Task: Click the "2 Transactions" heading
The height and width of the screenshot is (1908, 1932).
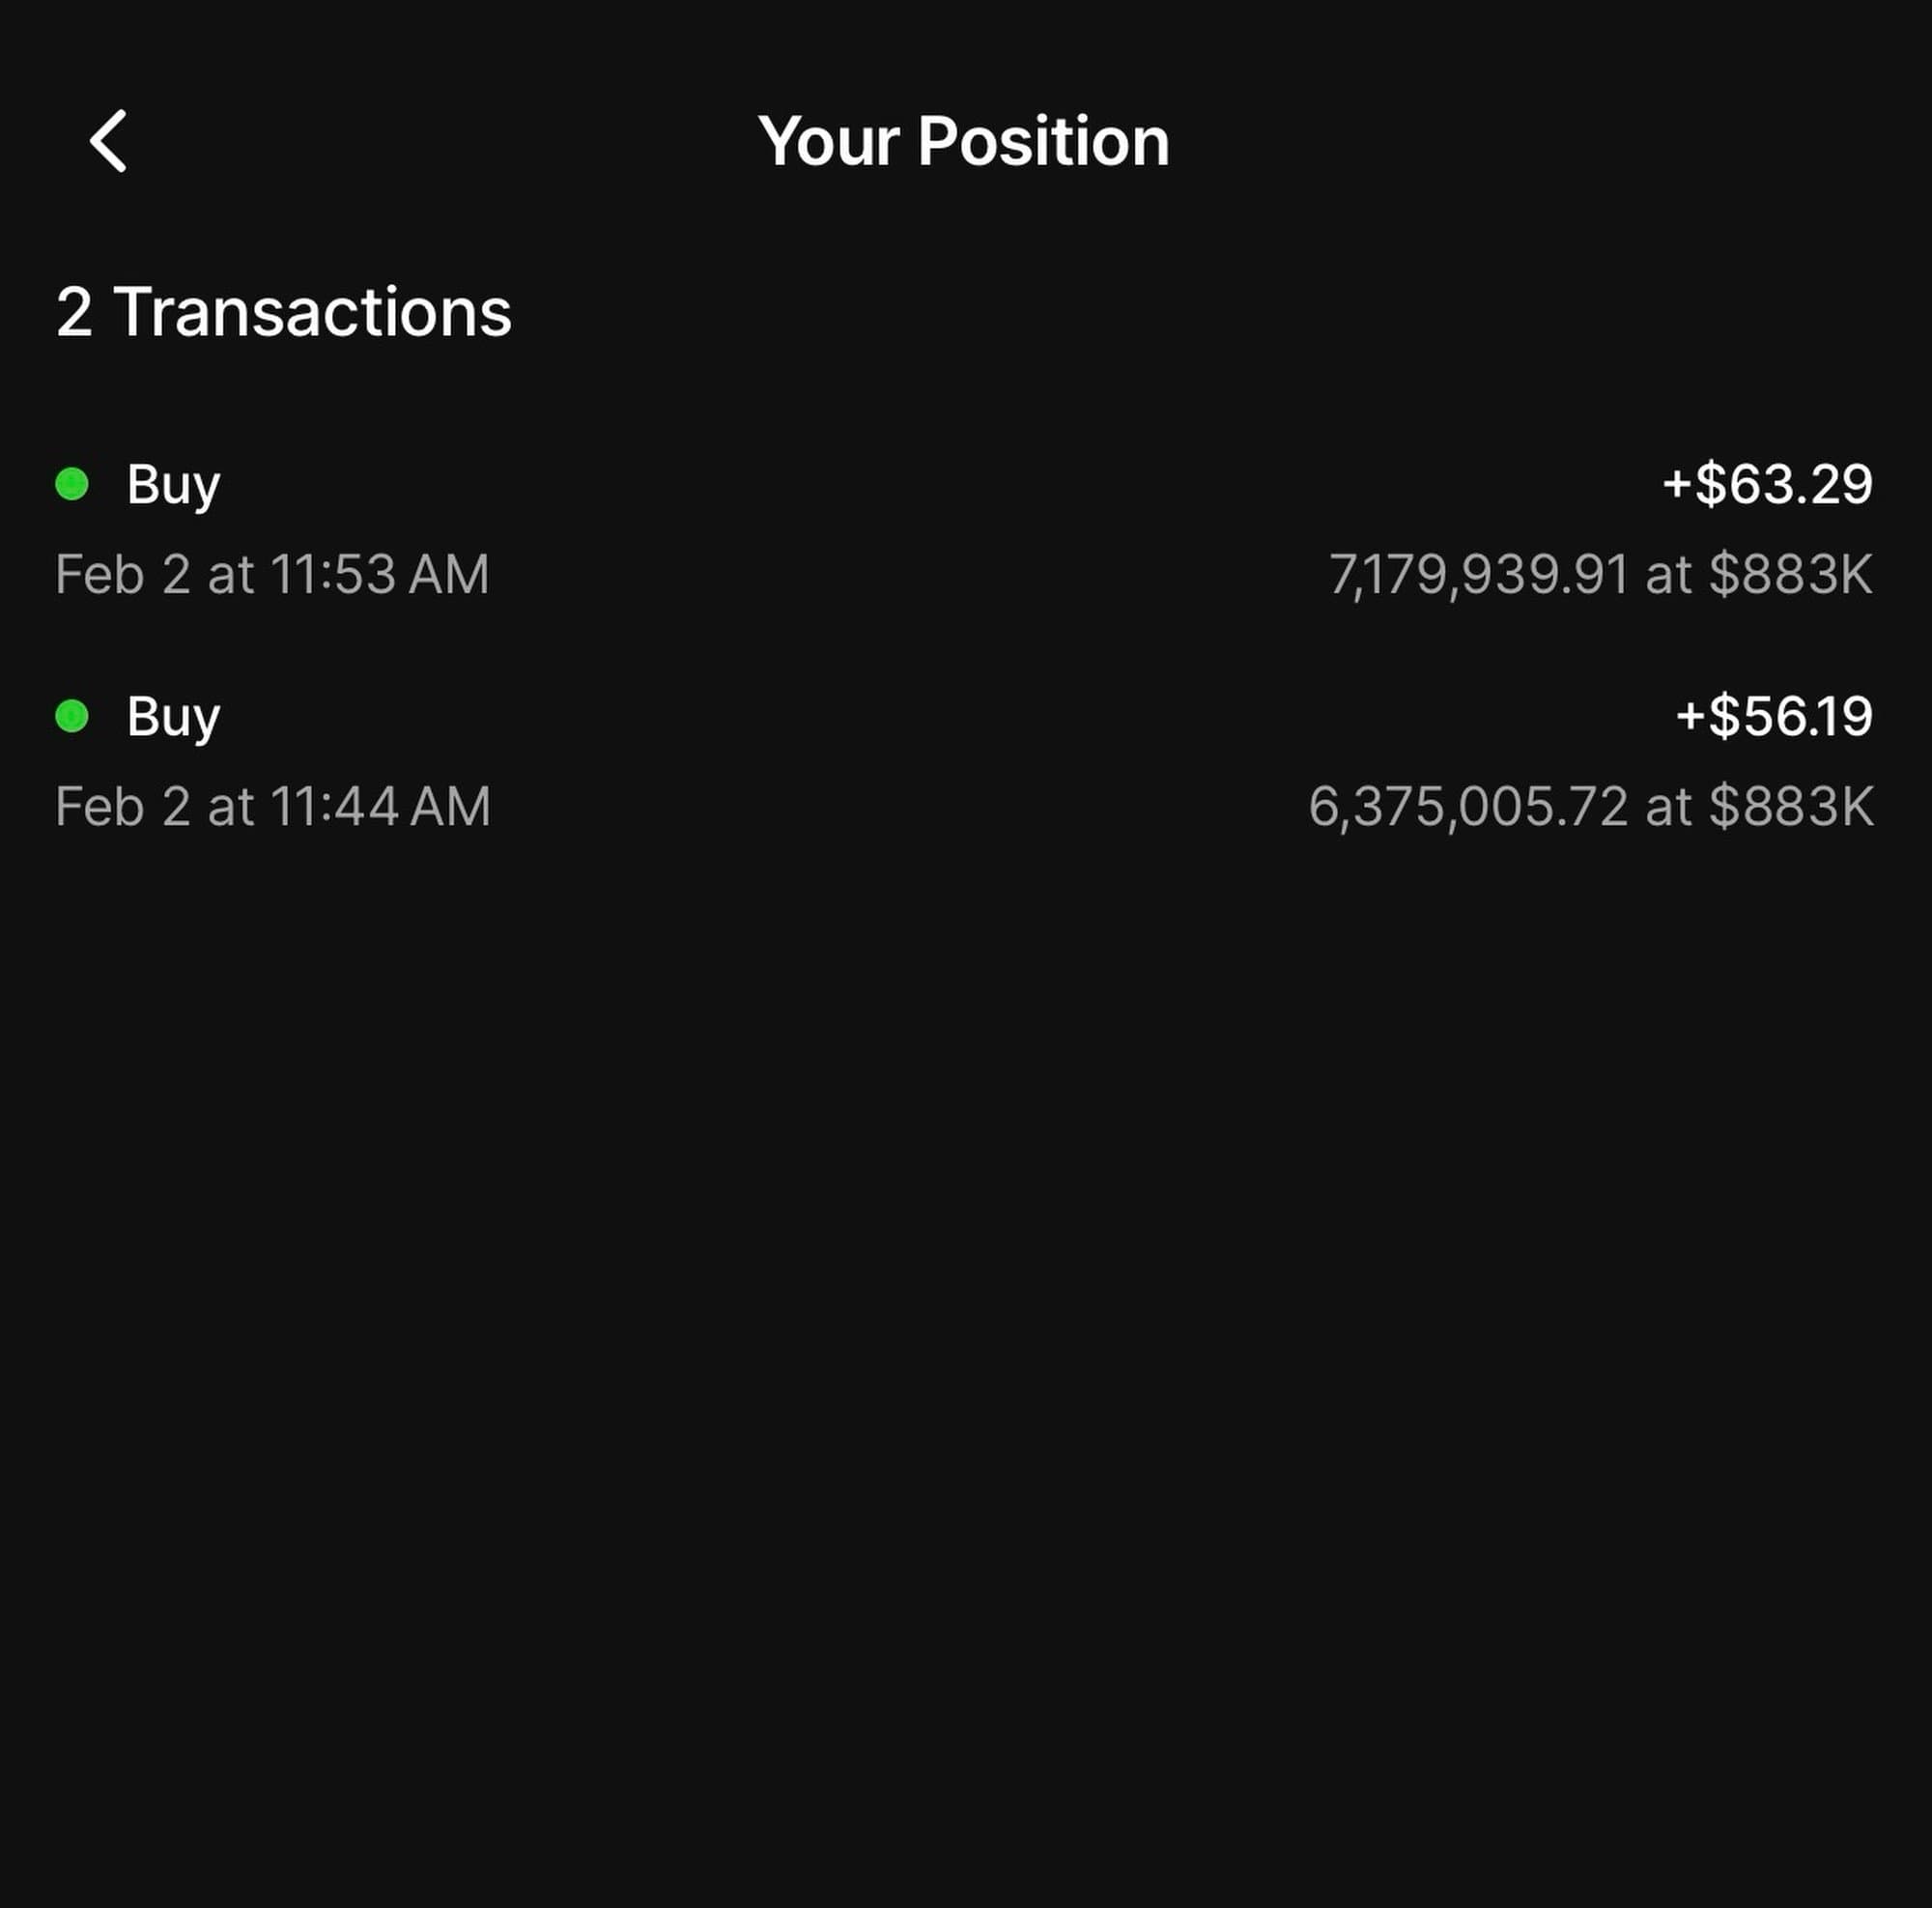Action: tap(284, 312)
